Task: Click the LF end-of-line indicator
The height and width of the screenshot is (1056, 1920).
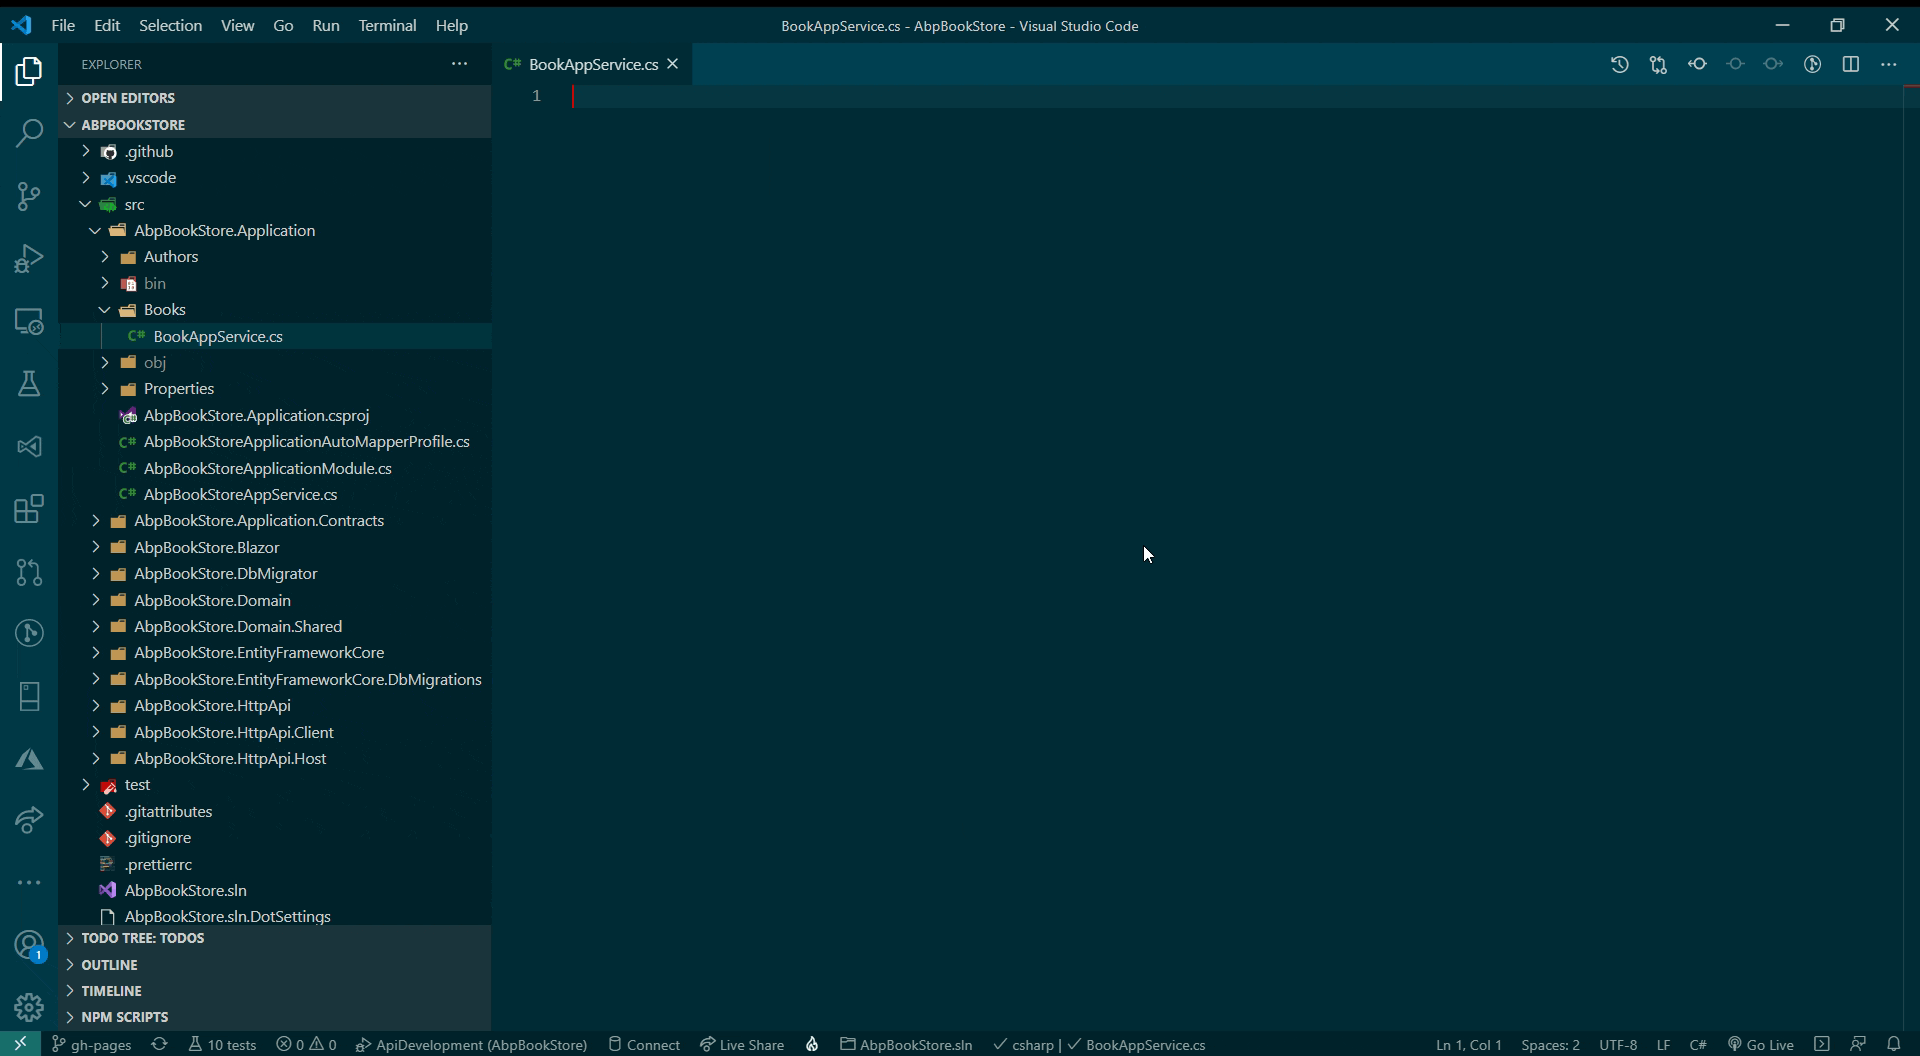Action: (x=1663, y=1044)
